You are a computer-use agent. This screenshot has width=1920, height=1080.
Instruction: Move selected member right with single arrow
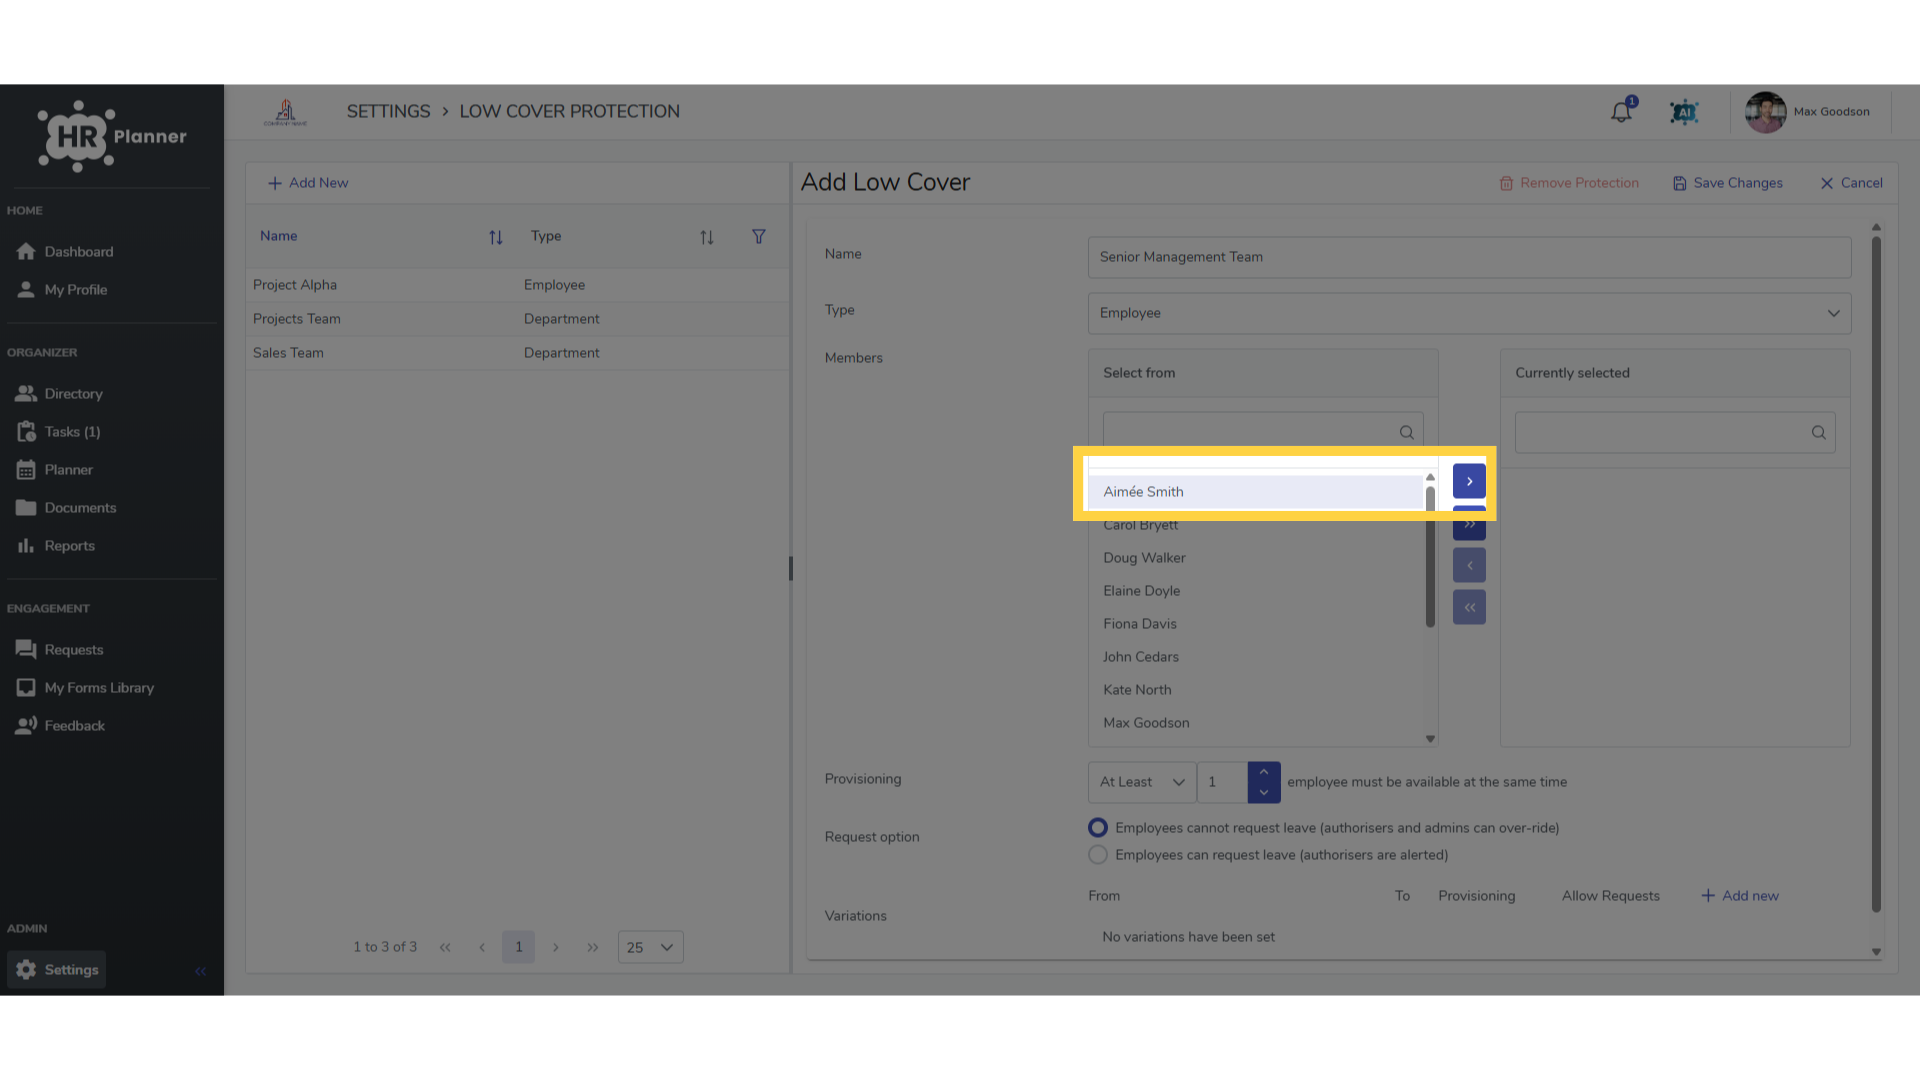tap(1469, 481)
